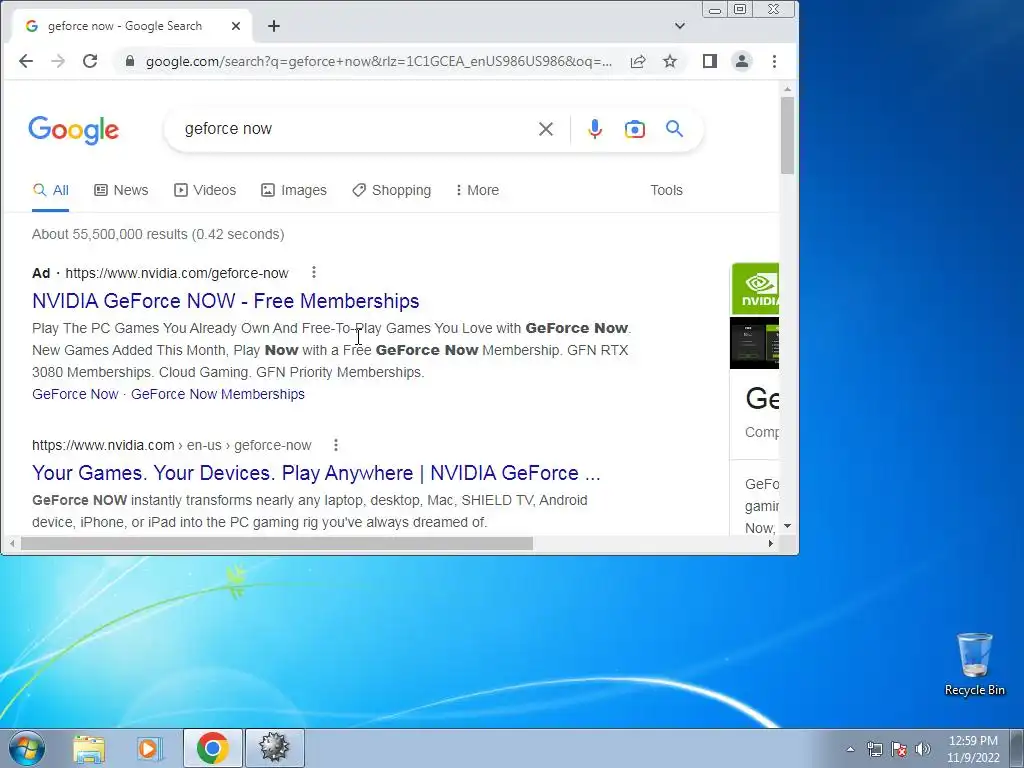Open the GeForce Now sitelink

coord(75,394)
